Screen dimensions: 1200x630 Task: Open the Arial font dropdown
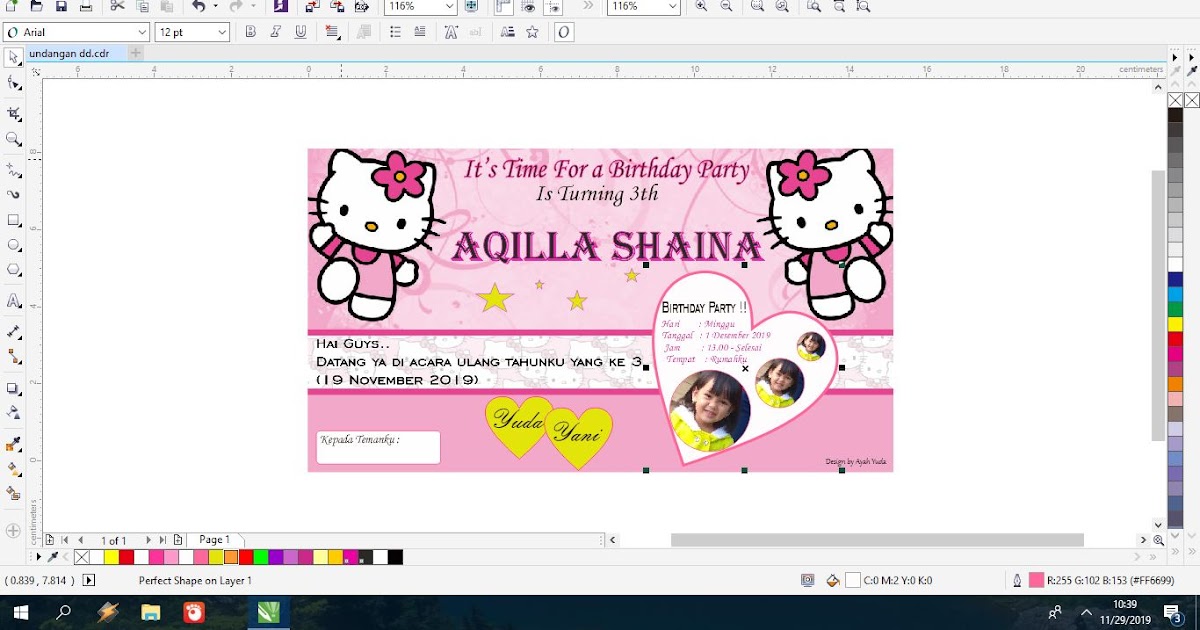141,32
